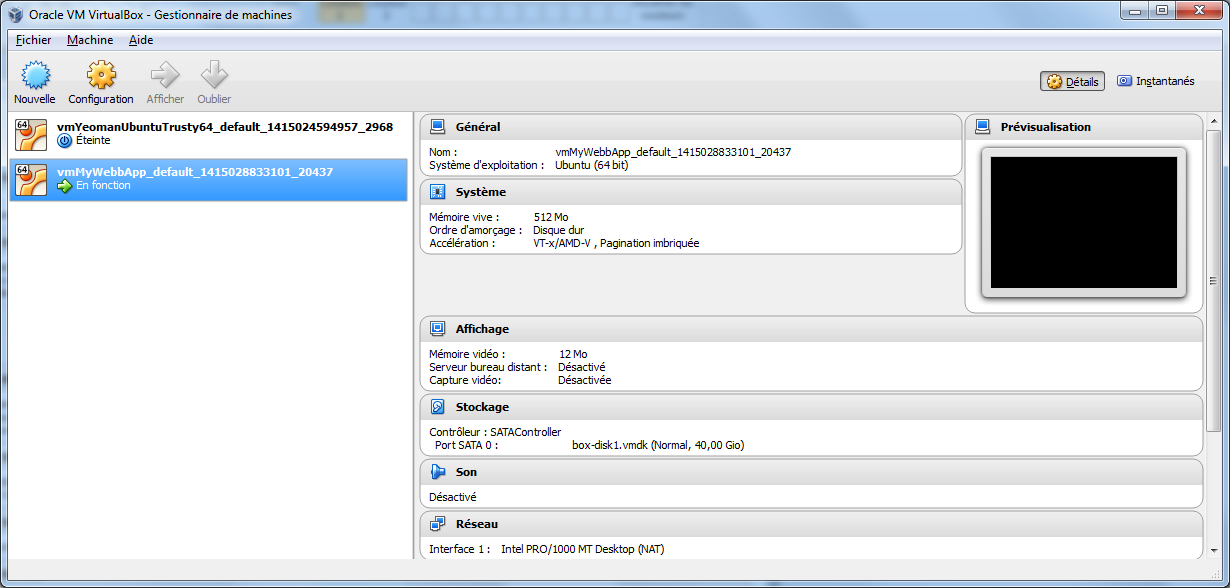
Task: Click 'Intel PRO/1000 MT Desktop (NAT)' text
Action: (583, 549)
